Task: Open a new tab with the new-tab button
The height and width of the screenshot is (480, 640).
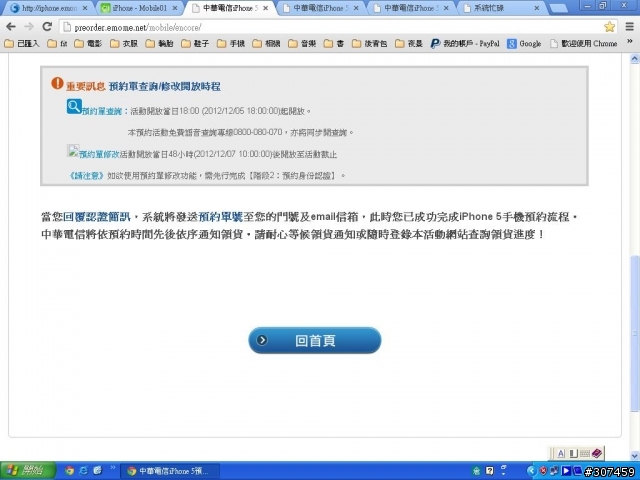Action: pos(558,8)
